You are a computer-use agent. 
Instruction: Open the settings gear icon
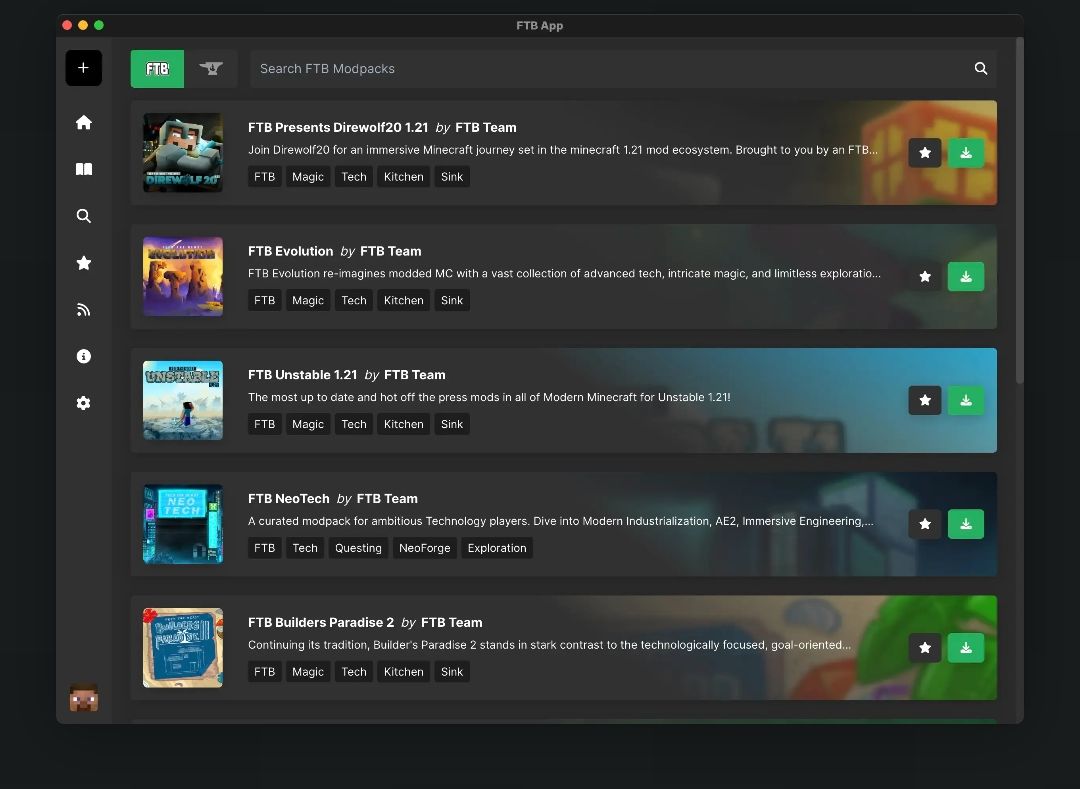point(83,403)
